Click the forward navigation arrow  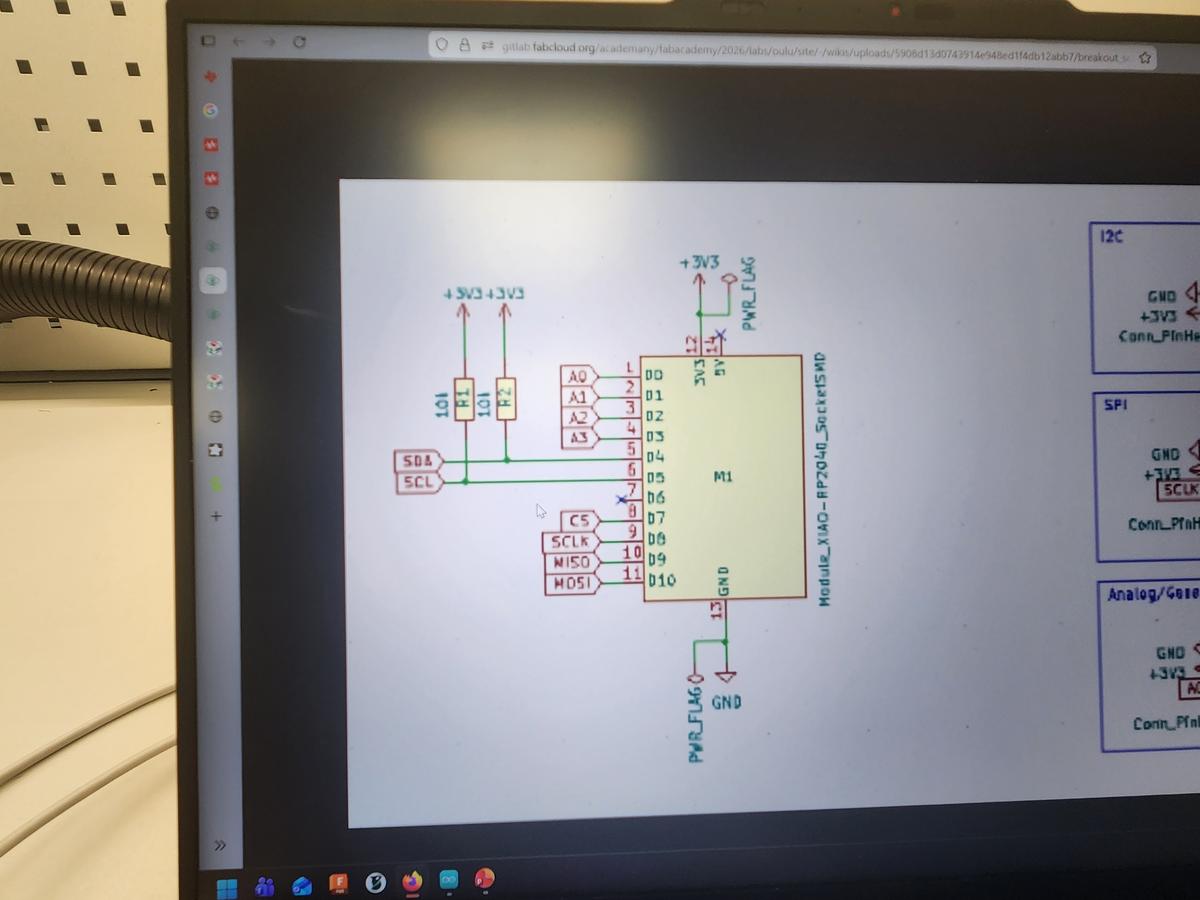pos(268,42)
